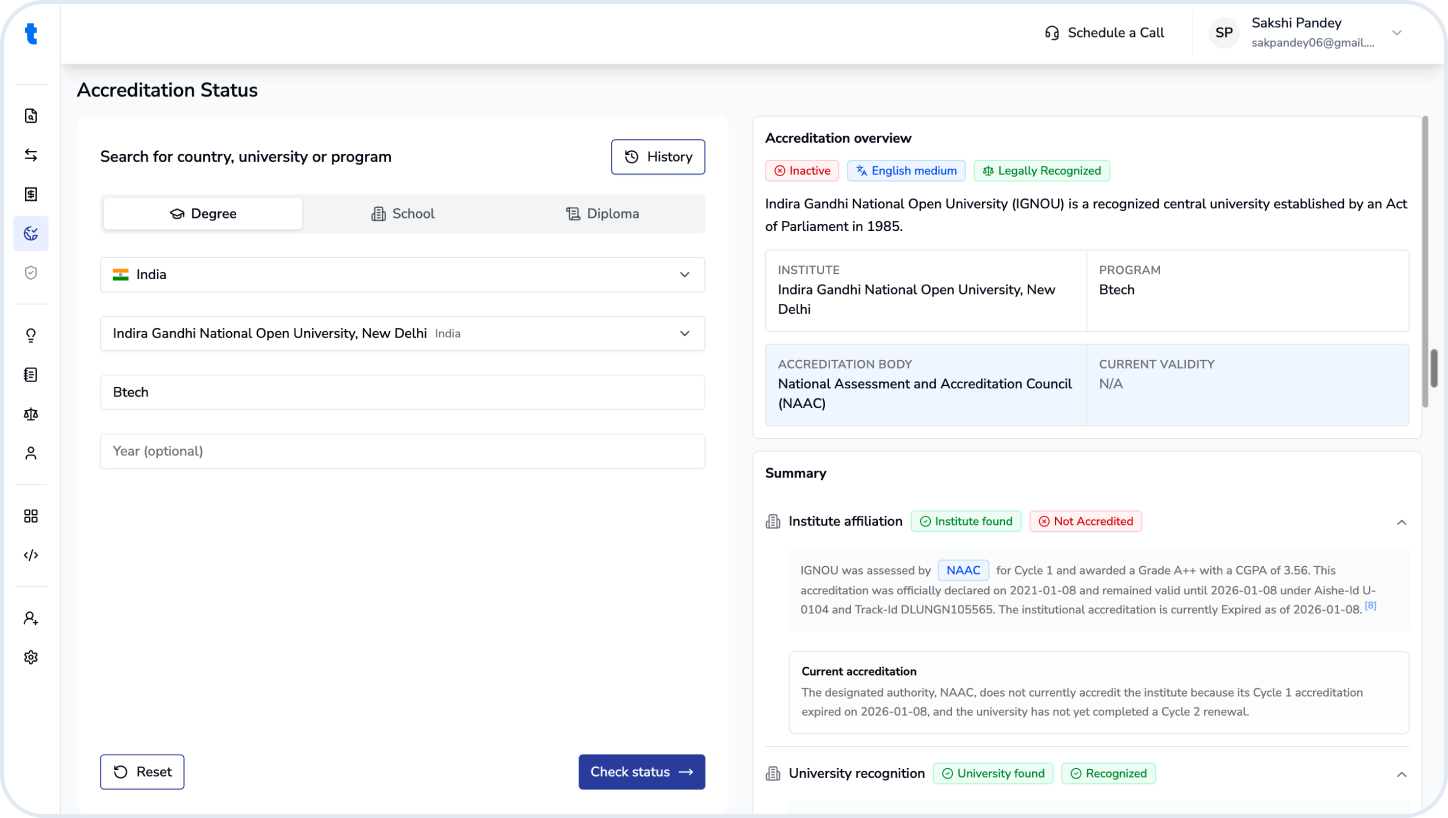The height and width of the screenshot is (818, 1448).
Task: Switch to the School tab
Action: pyautogui.click(x=403, y=214)
